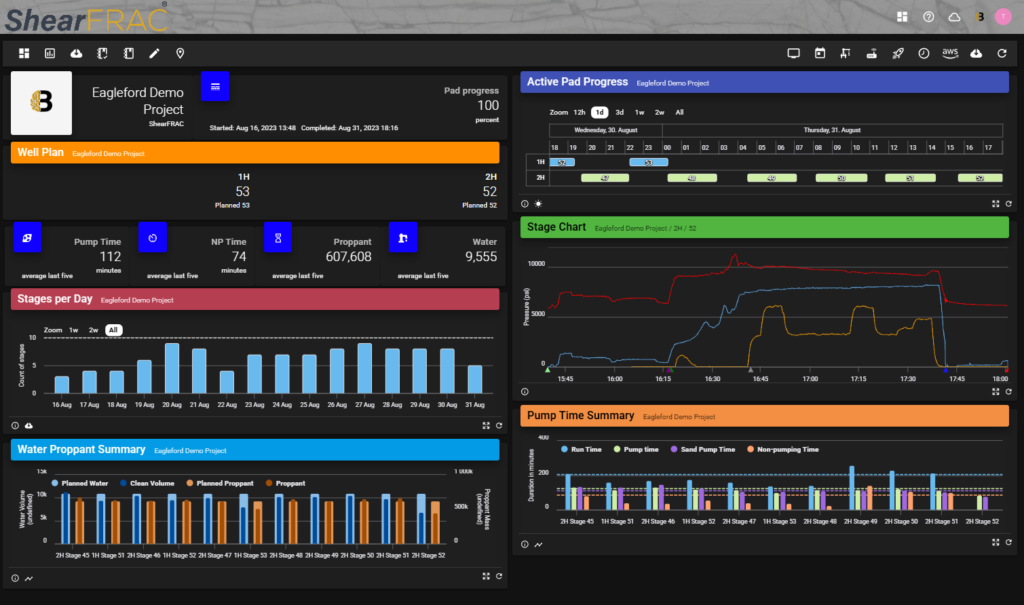Click the clock history icon in the toolbar

pos(923,53)
